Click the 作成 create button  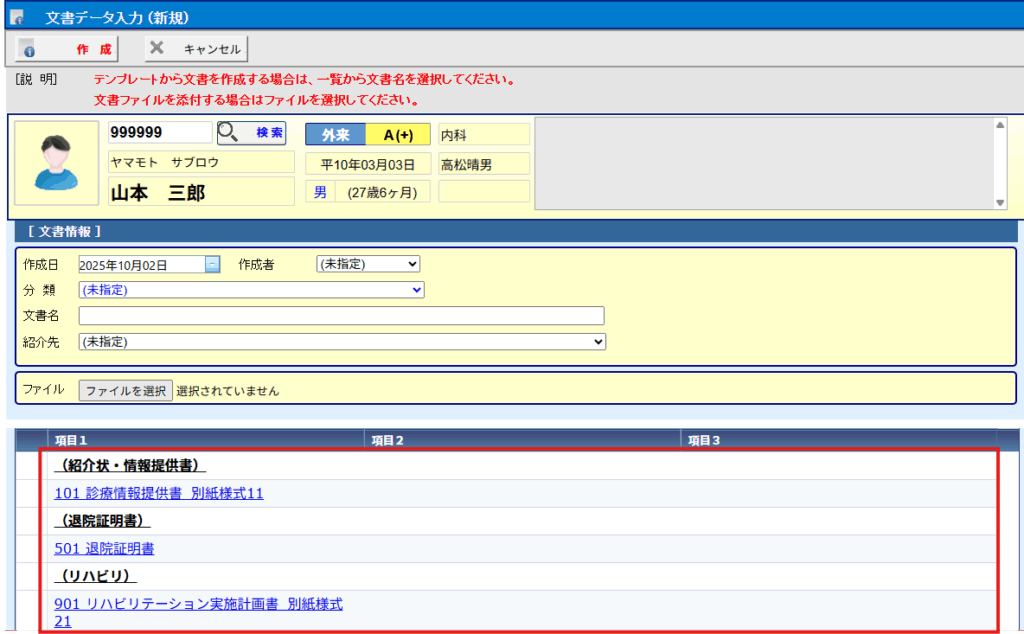tap(67, 48)
